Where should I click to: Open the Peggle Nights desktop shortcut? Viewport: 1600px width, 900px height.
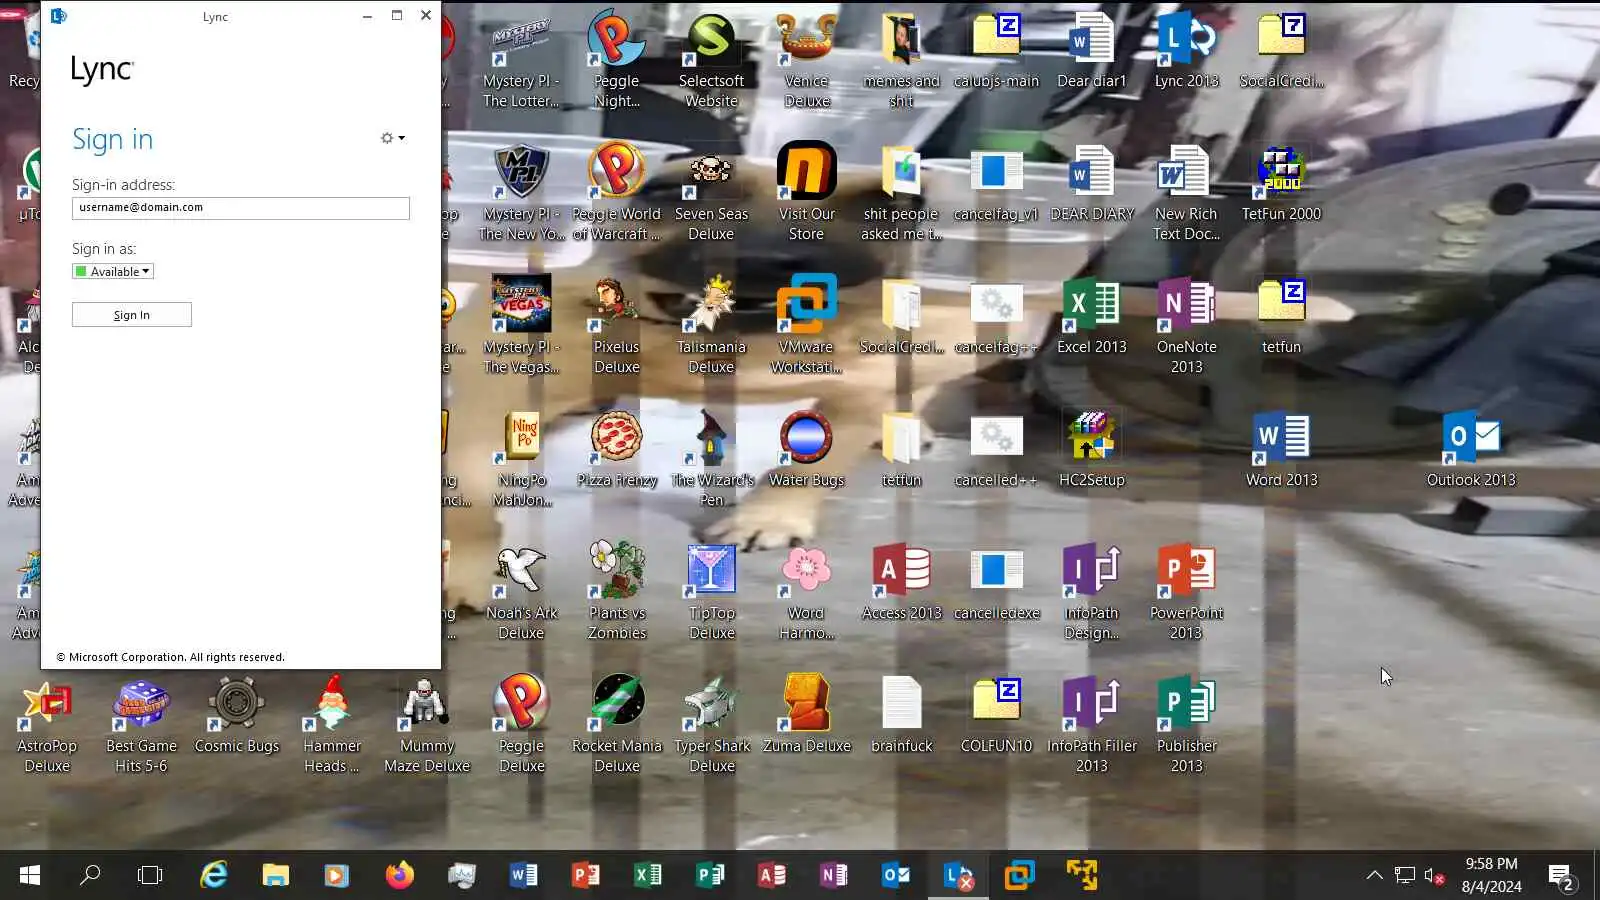pos(617,60)
